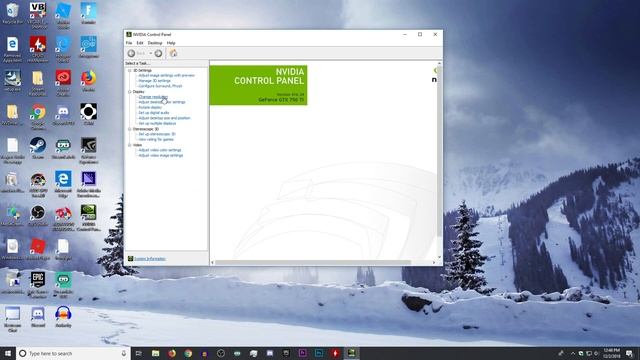Viewport: 640px width, 360px height.
Task: Open Task View from the taskbar
Action: (x=139, y=353)
